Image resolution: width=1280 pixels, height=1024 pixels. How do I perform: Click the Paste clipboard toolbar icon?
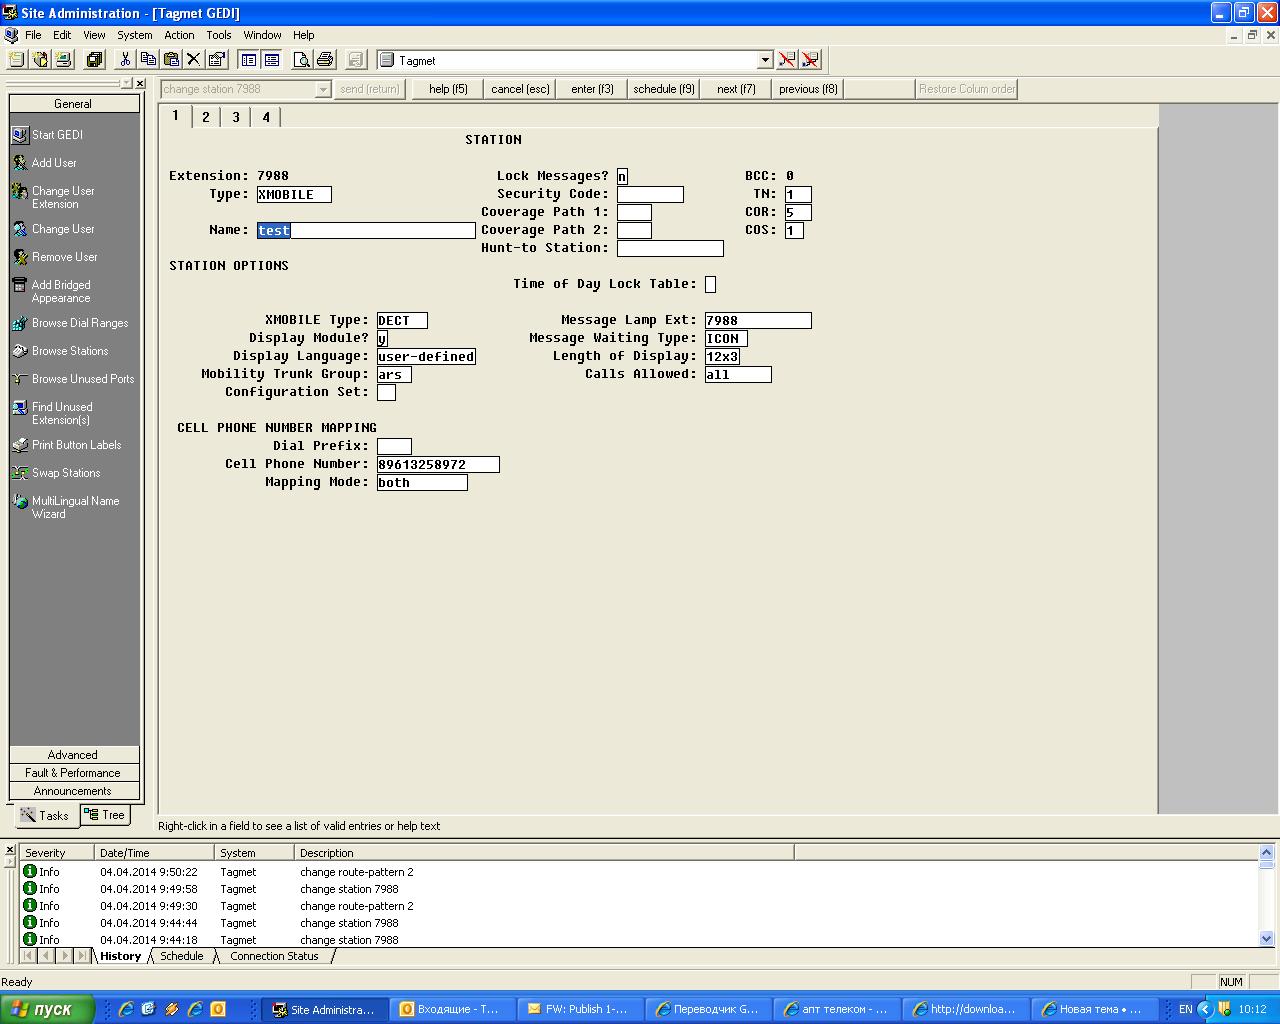[x=171, y=60]
